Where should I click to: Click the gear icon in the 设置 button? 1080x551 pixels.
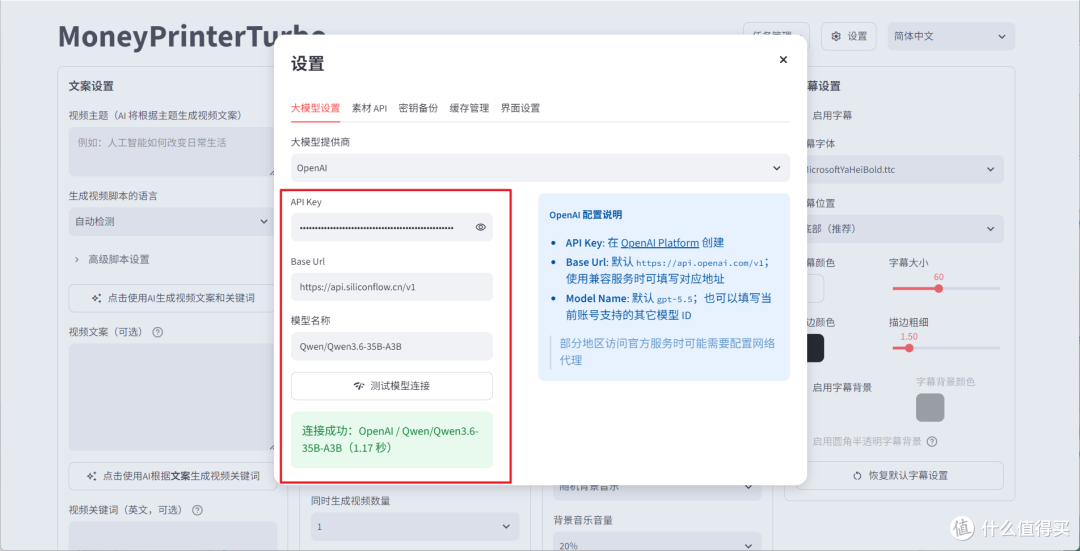(836, 37)
